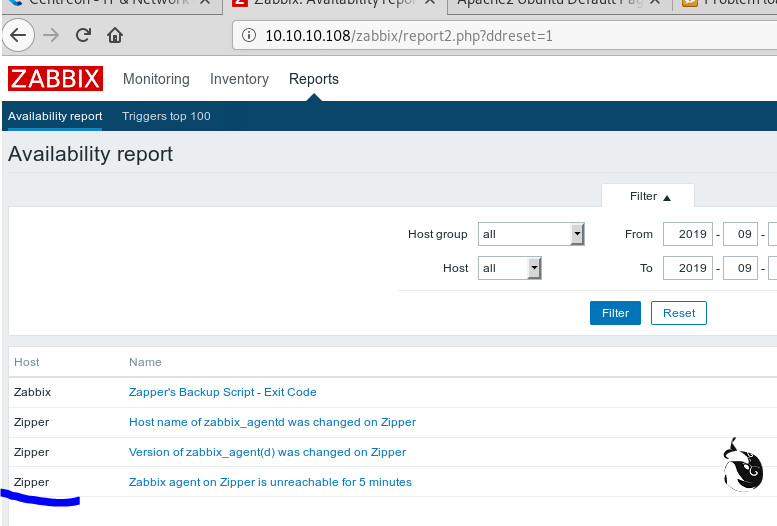Open the Inventory menu

point(239,79)
